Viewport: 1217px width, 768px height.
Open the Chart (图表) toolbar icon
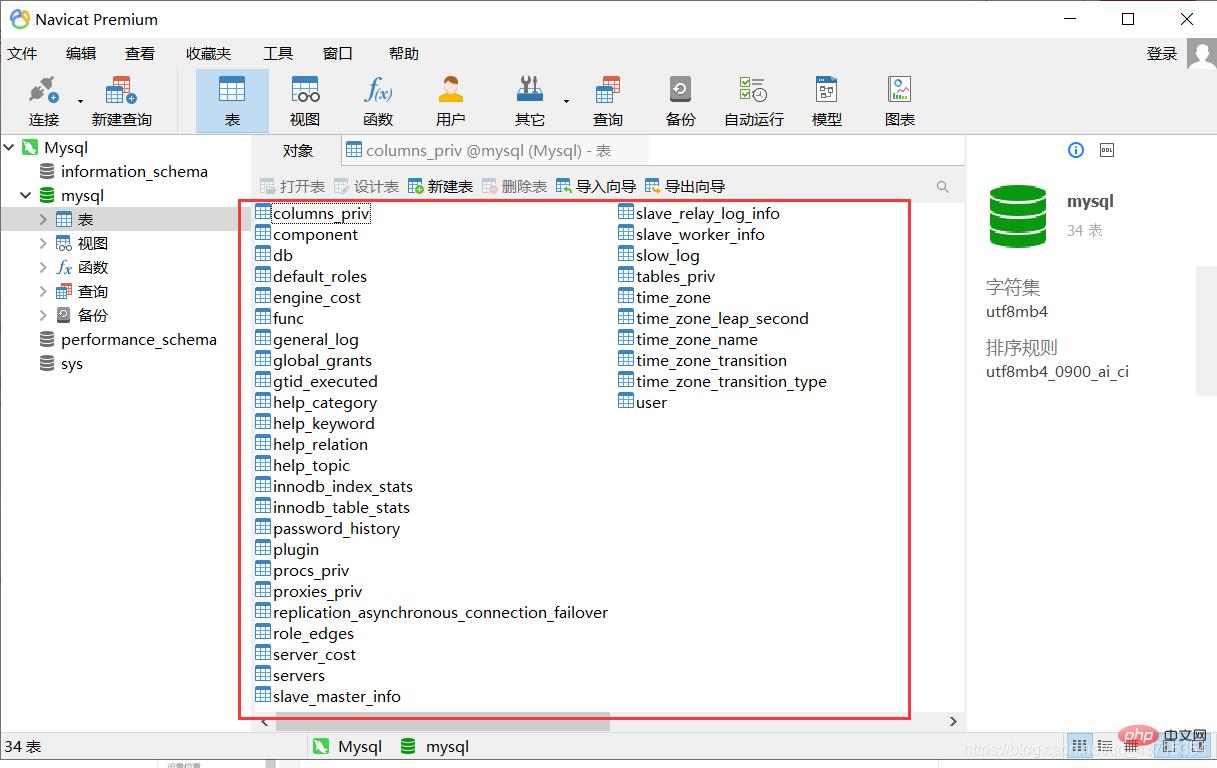[x=899, y=101]
